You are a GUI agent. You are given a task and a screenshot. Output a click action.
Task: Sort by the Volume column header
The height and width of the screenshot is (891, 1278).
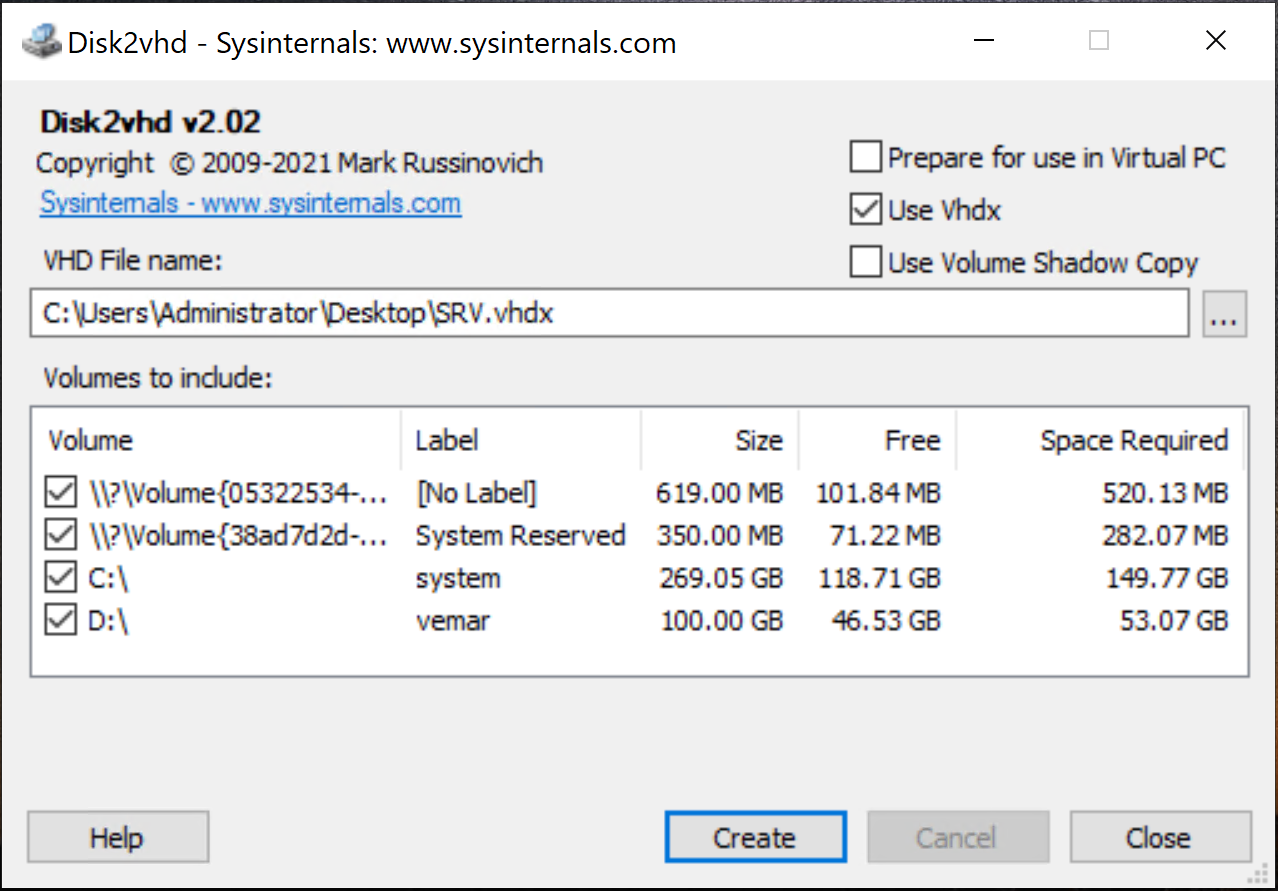[x=216, y=441]
